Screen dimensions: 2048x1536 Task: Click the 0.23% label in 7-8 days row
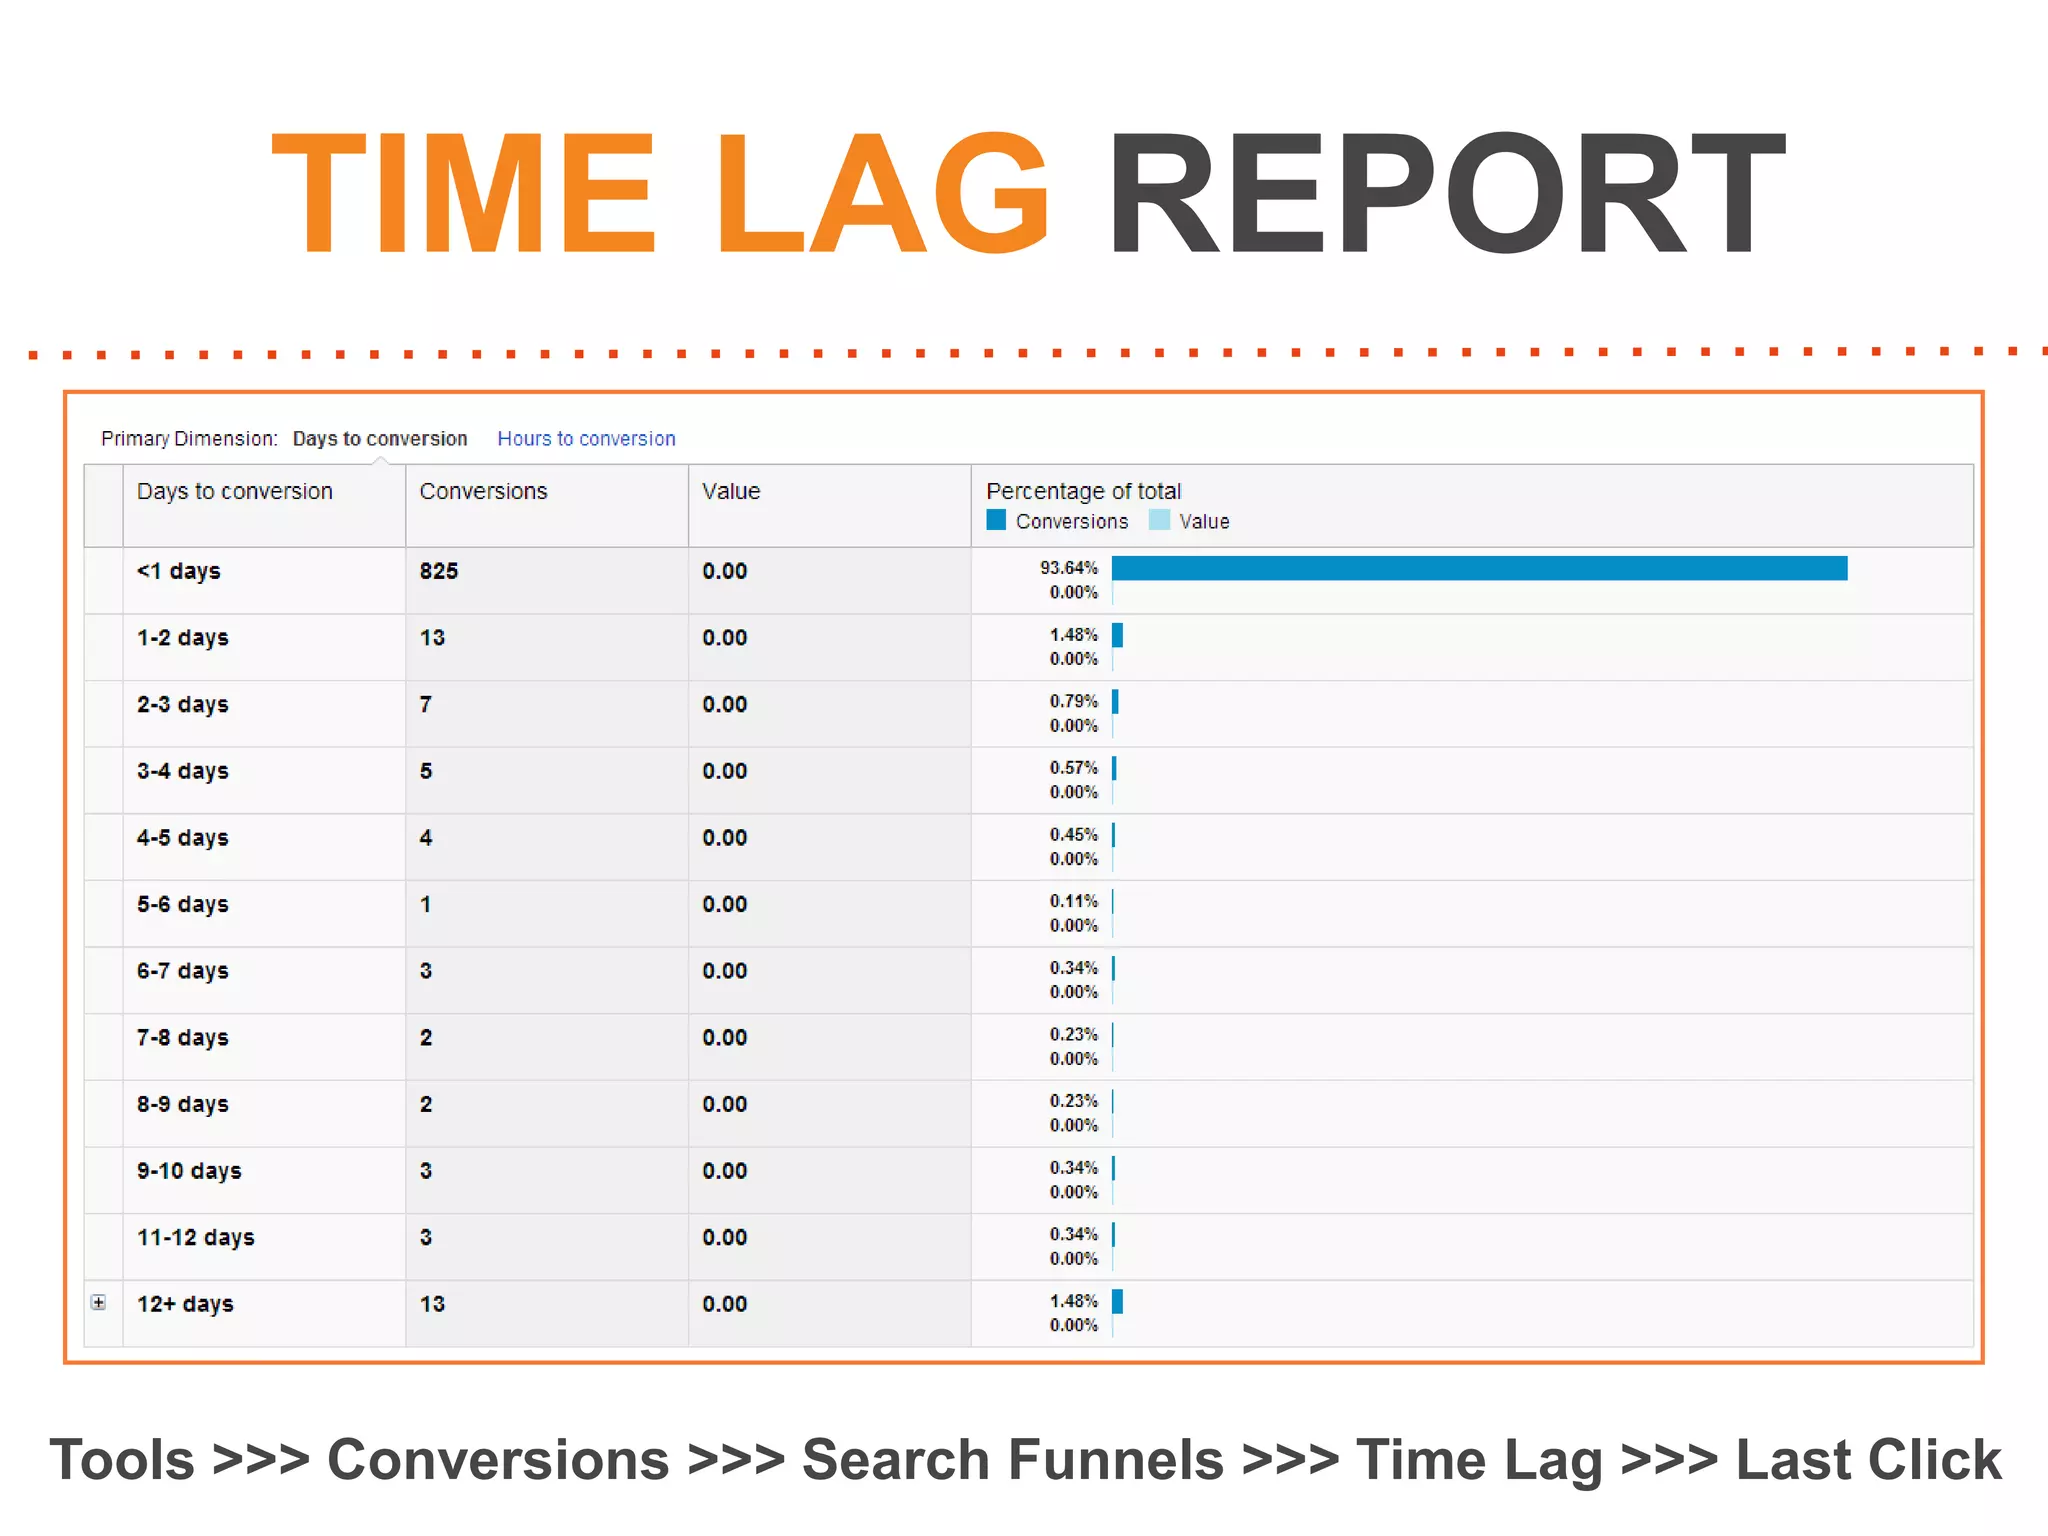click(x=1073, y=1034)
